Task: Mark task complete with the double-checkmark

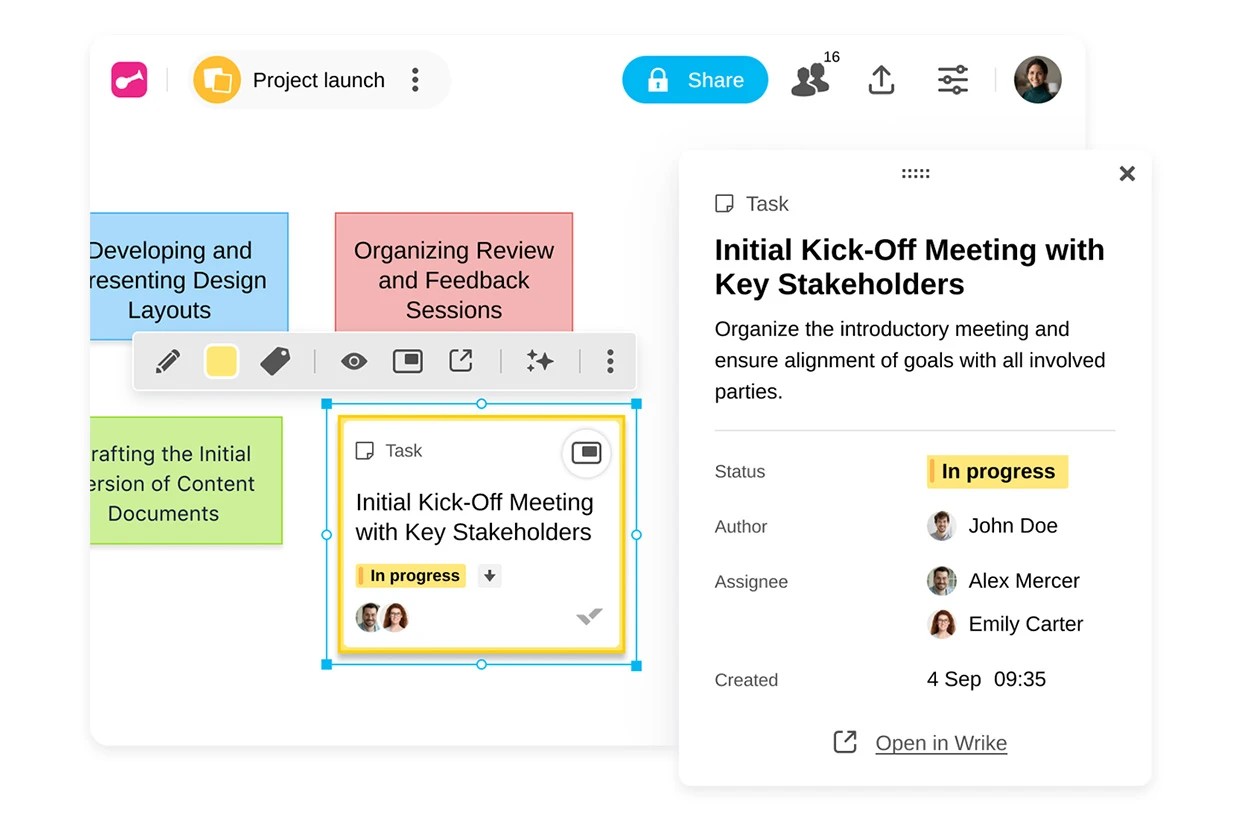Action: point(590,616)
